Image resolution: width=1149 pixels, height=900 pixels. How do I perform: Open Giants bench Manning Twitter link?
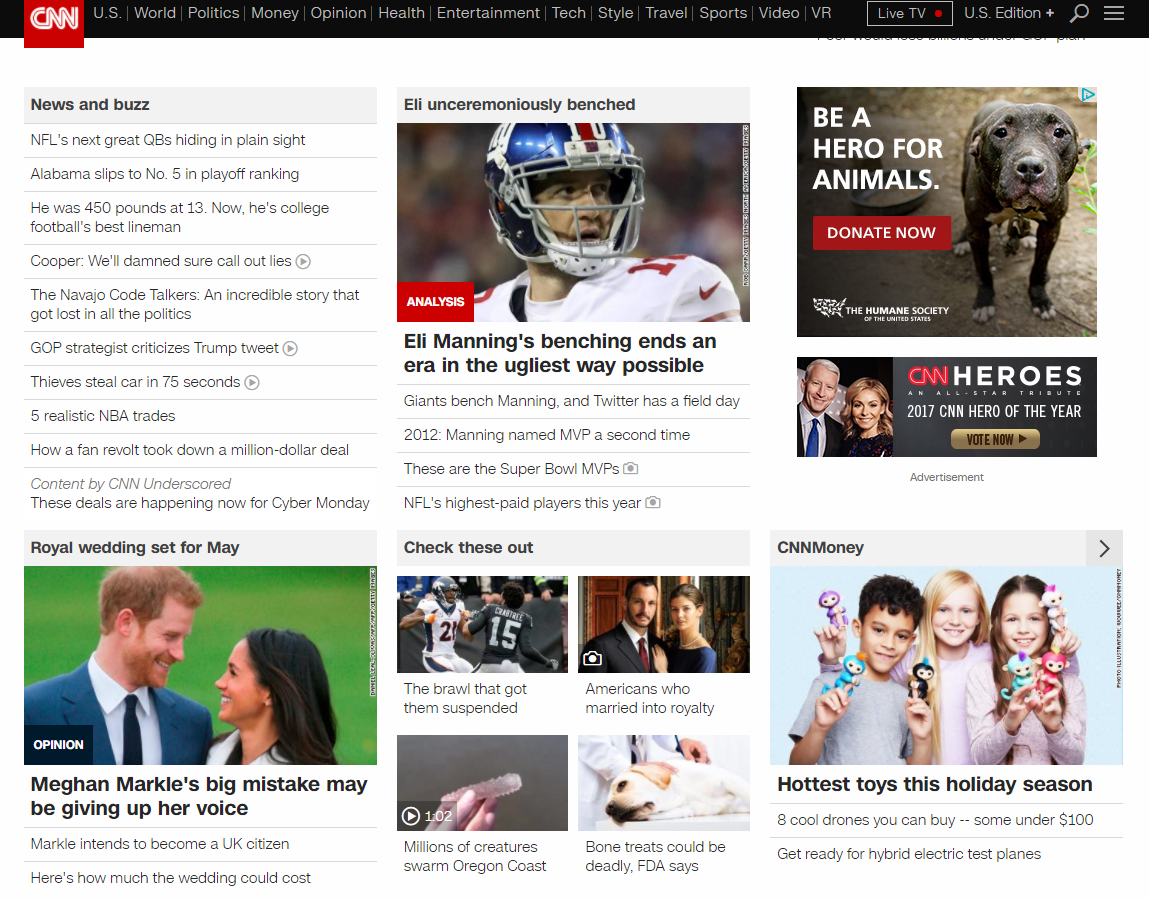[x=572, y=401]
